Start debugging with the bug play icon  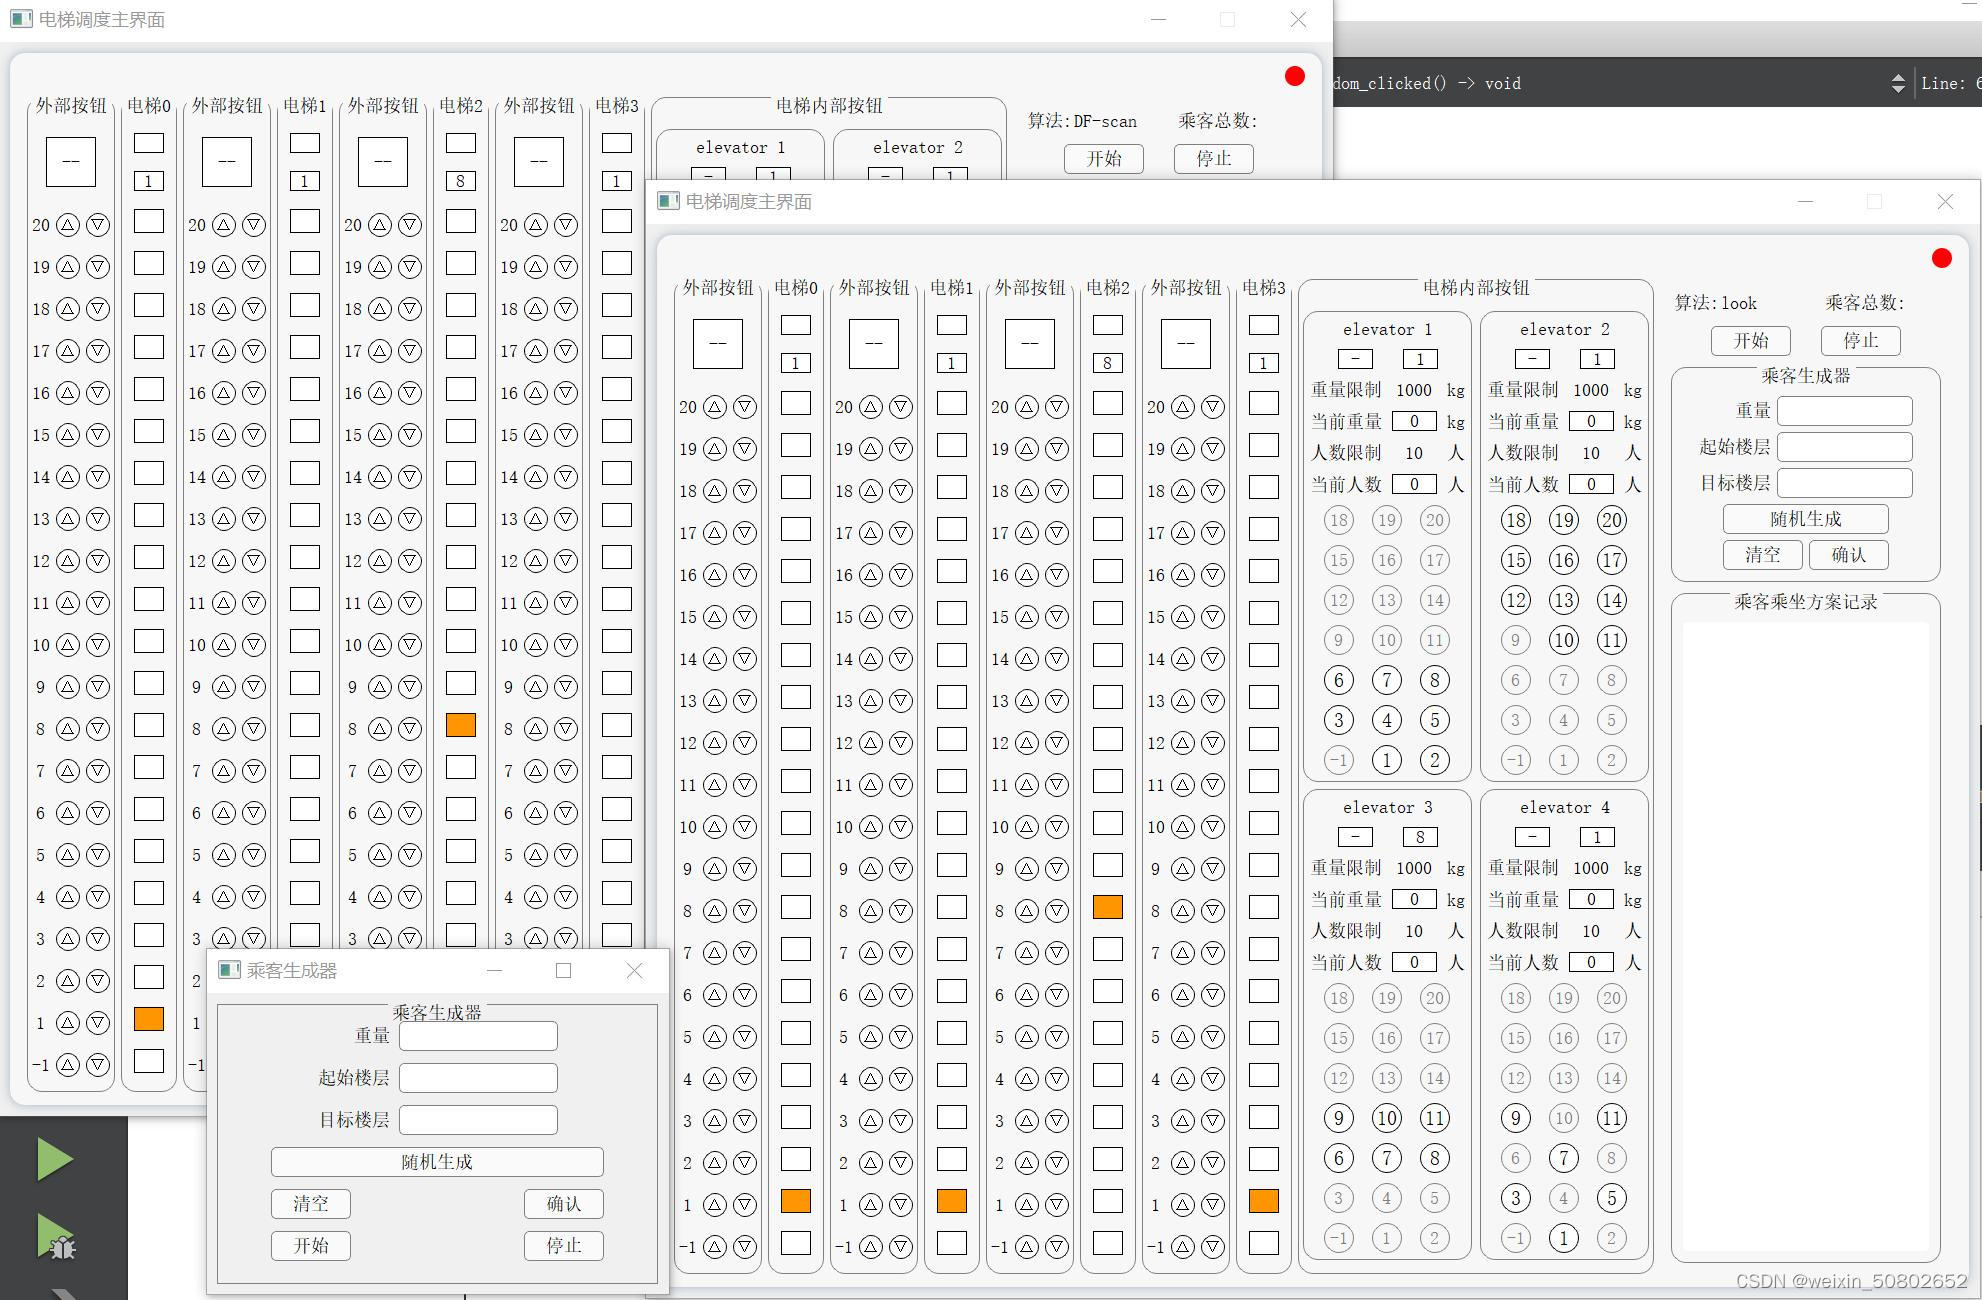pos(56,1237)
